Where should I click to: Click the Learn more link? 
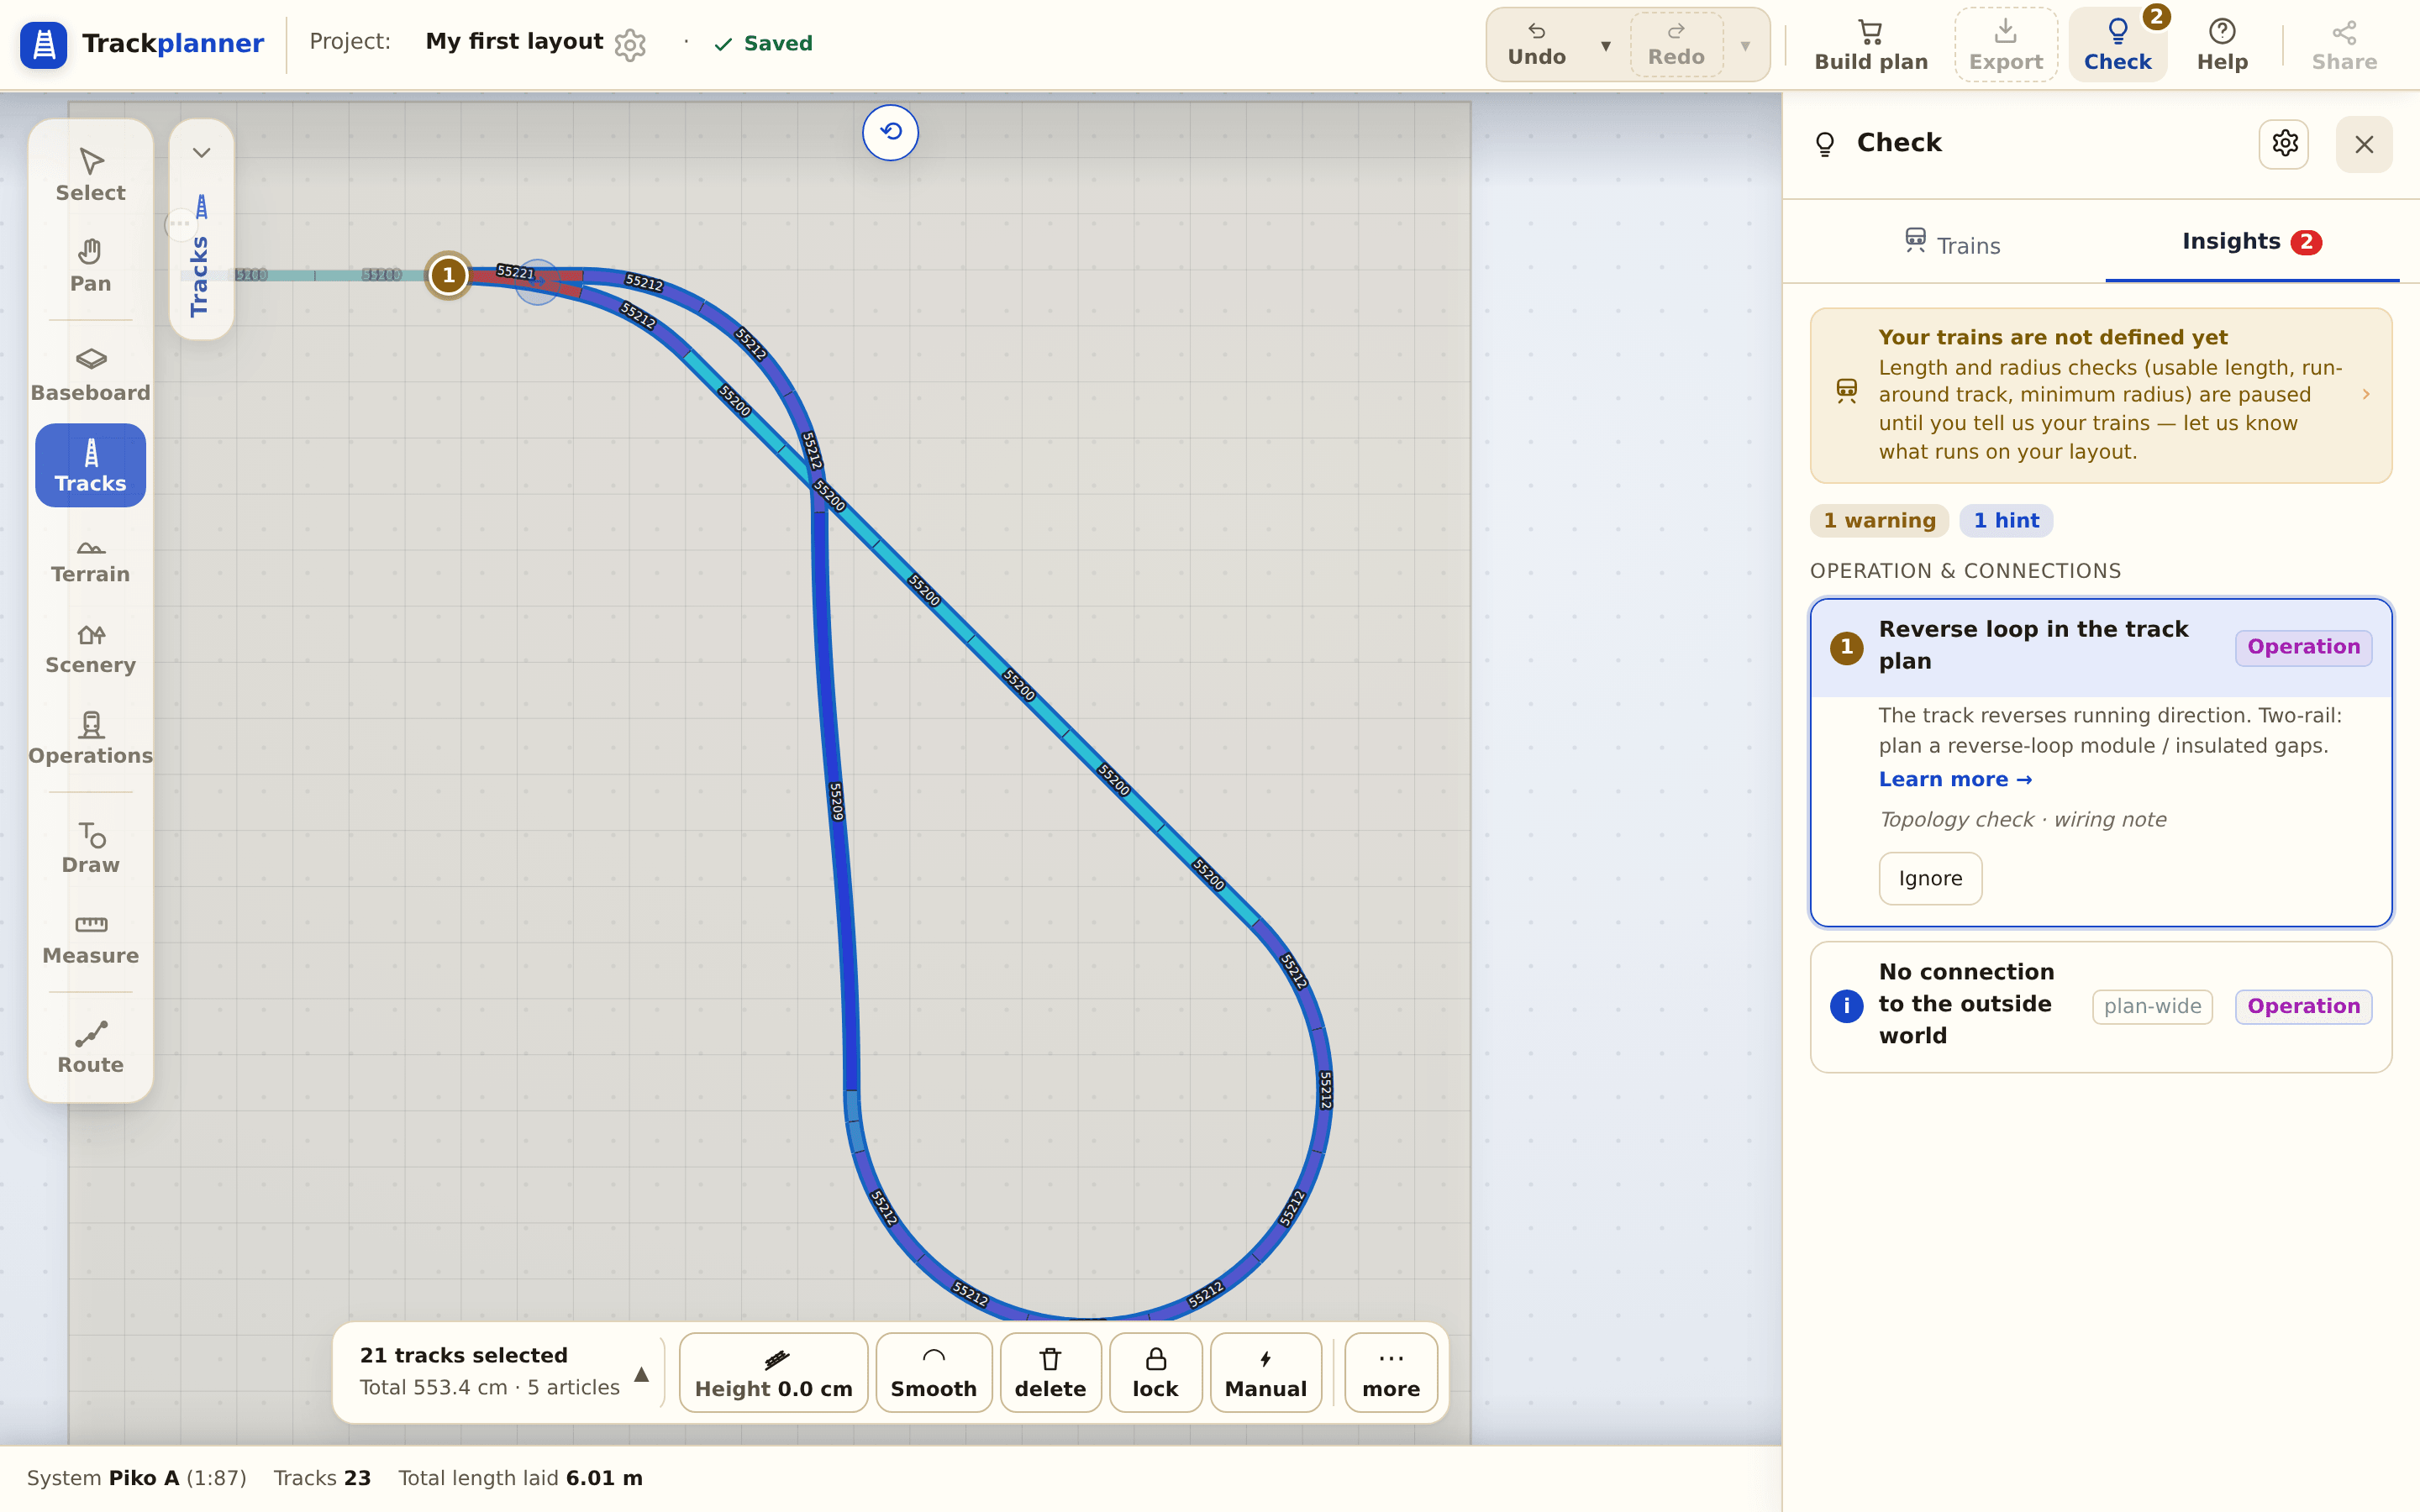(x=1955, y=780)
